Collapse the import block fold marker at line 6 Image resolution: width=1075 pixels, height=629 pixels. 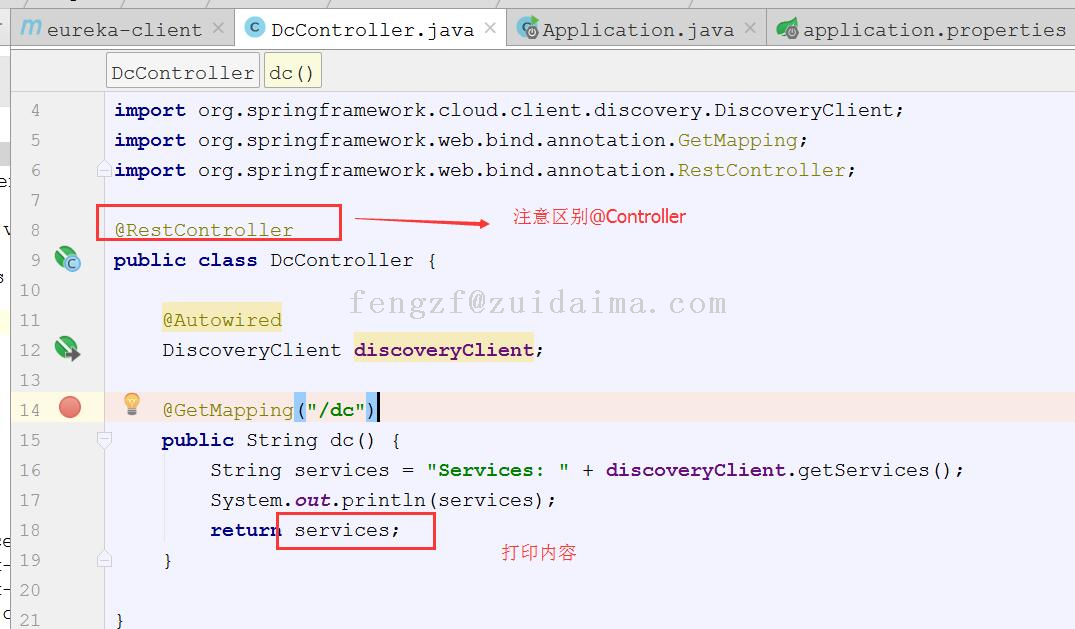click(104, 171)
